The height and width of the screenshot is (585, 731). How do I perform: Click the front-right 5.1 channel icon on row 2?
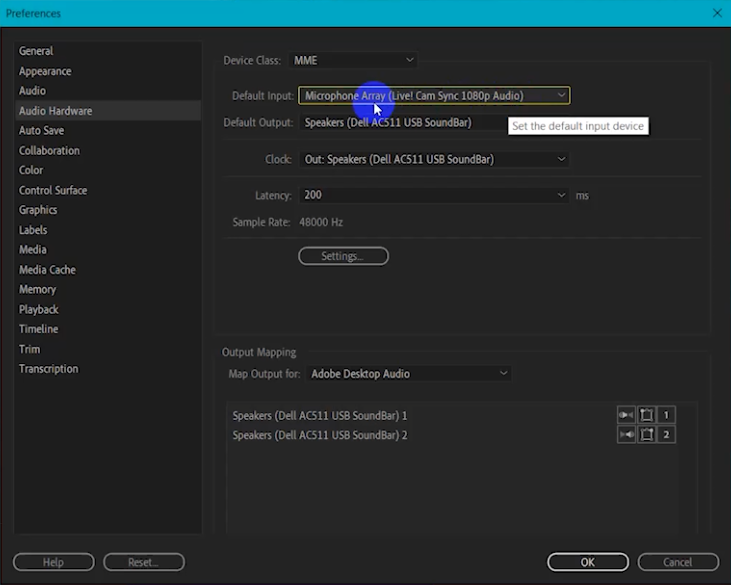tap(646, 435)
